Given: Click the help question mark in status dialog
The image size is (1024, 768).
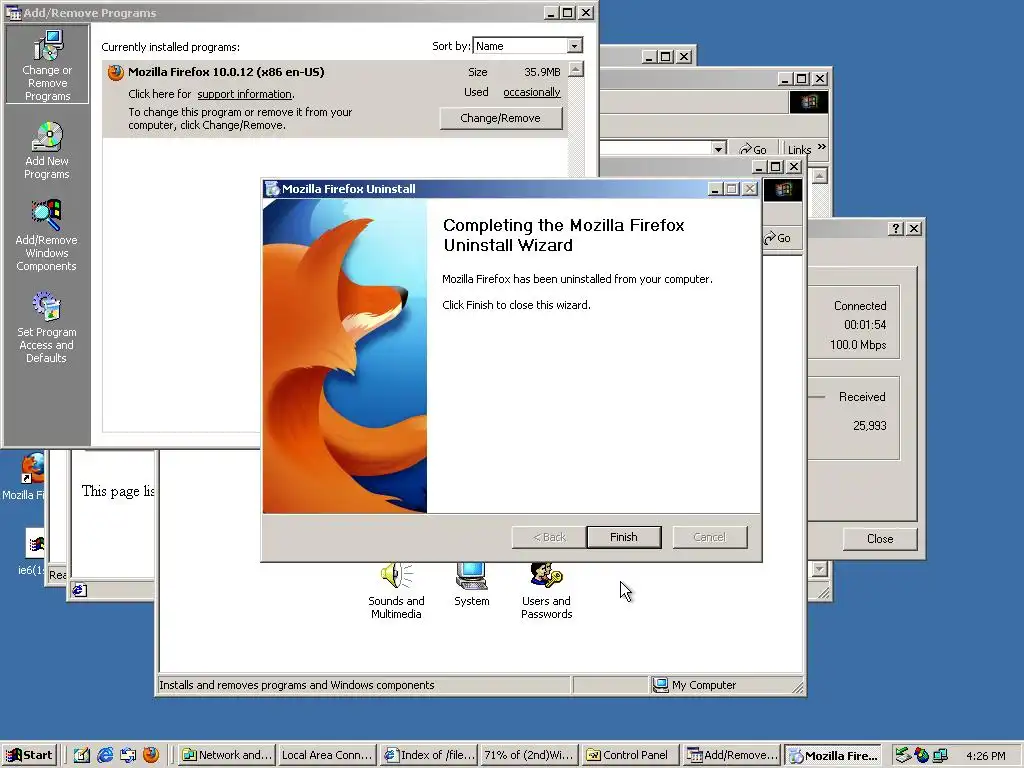Looking at the screenshot, I should 896,229.
